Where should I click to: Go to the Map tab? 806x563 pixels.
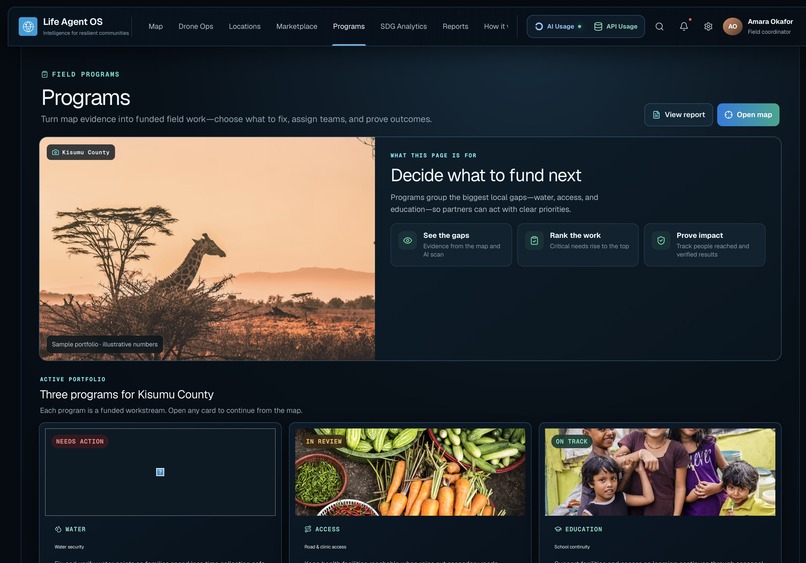point(156,26)
